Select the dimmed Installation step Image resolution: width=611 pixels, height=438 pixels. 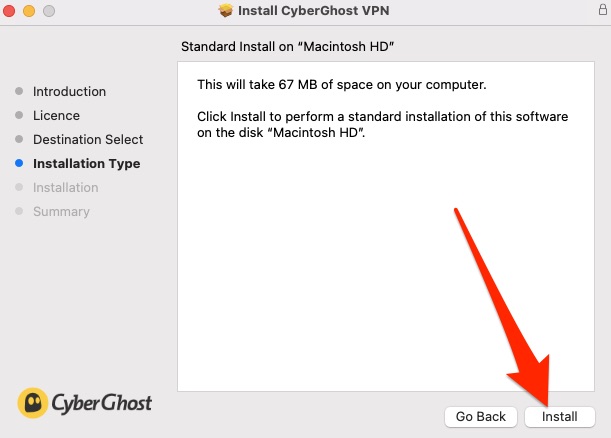pos(65,187)
